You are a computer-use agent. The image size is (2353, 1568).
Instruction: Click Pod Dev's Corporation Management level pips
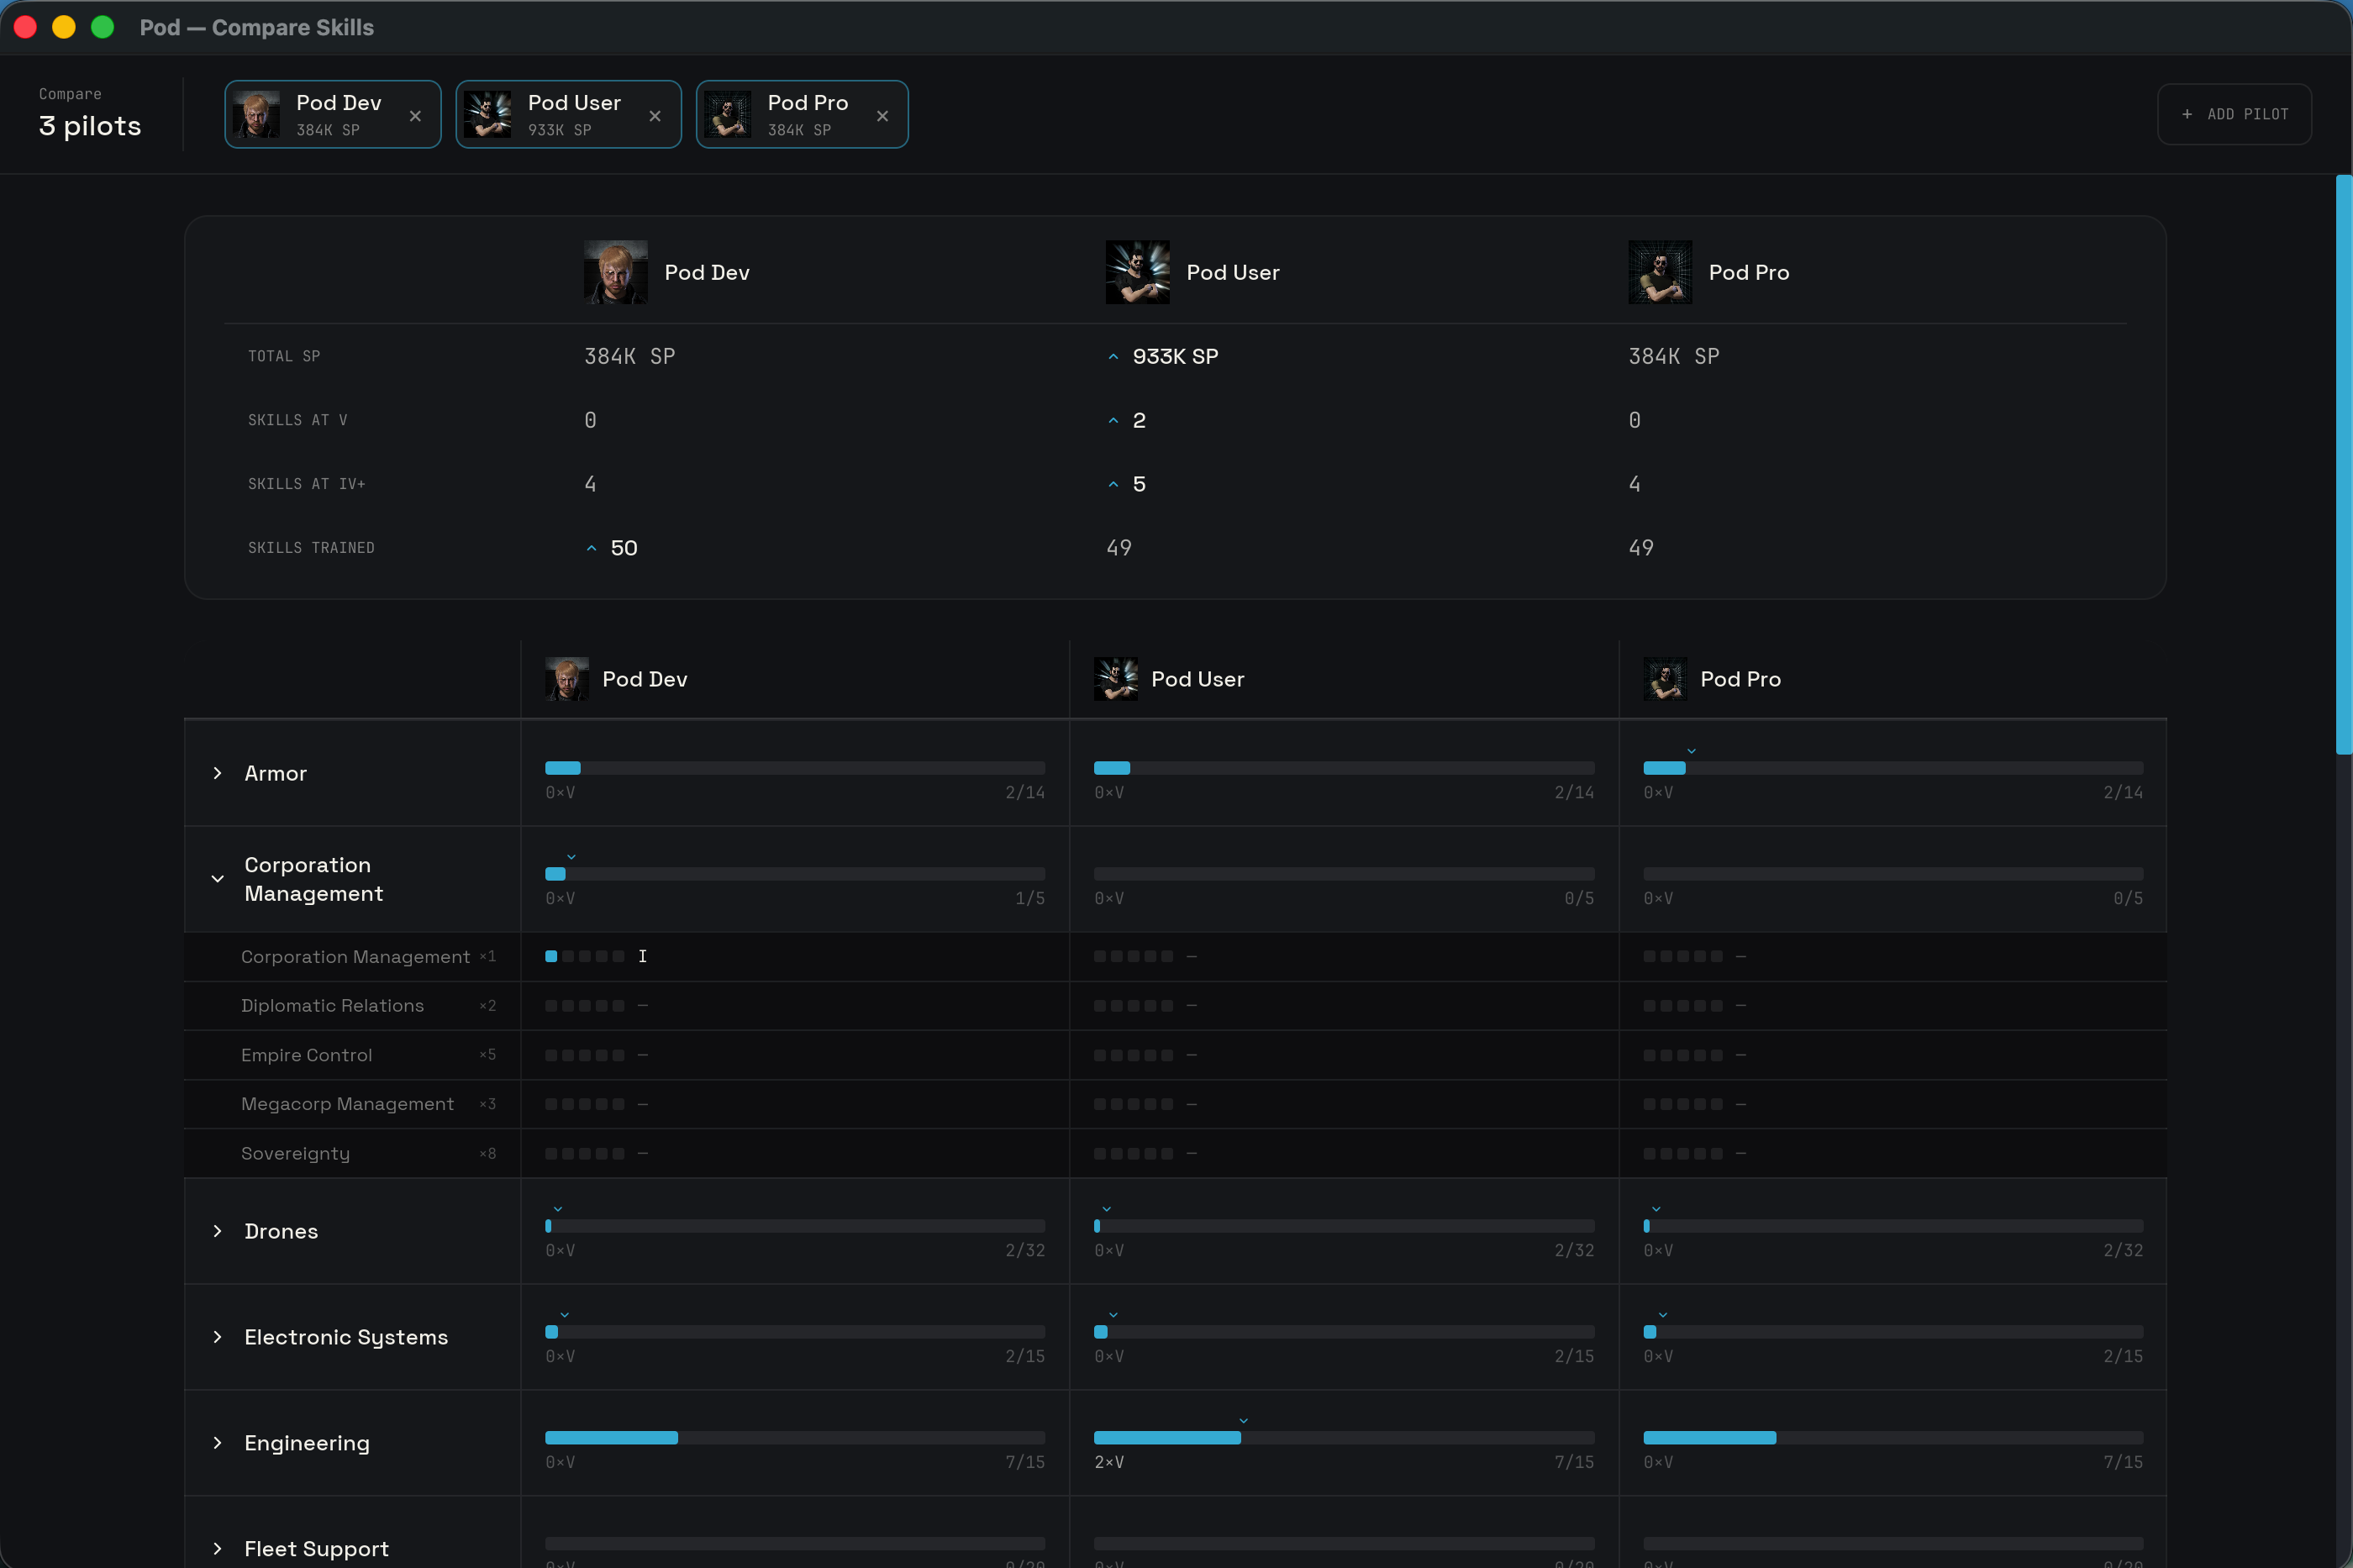click(x=585, y=957)
